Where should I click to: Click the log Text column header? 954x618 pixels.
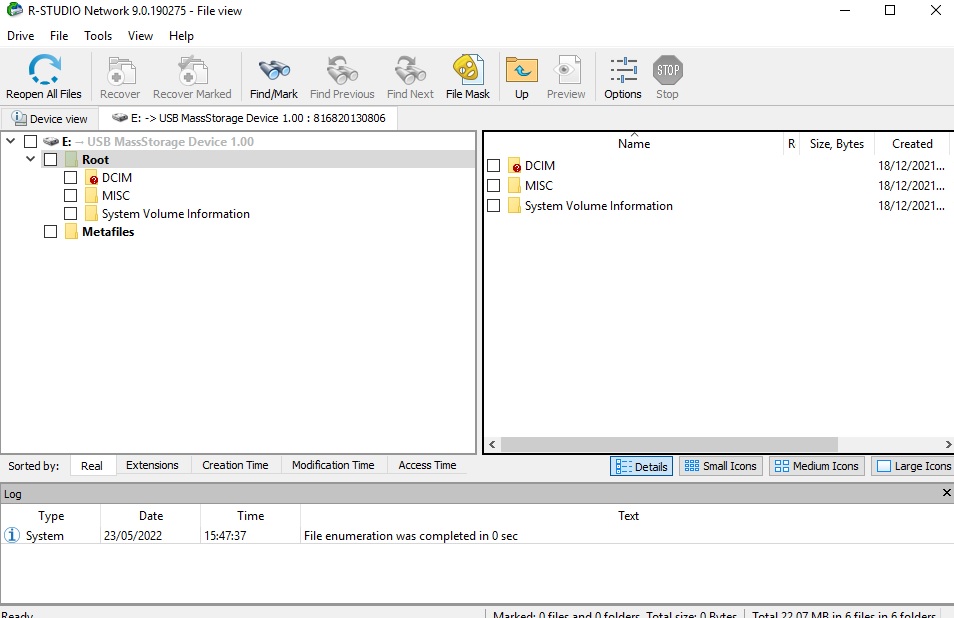[628, 516]
